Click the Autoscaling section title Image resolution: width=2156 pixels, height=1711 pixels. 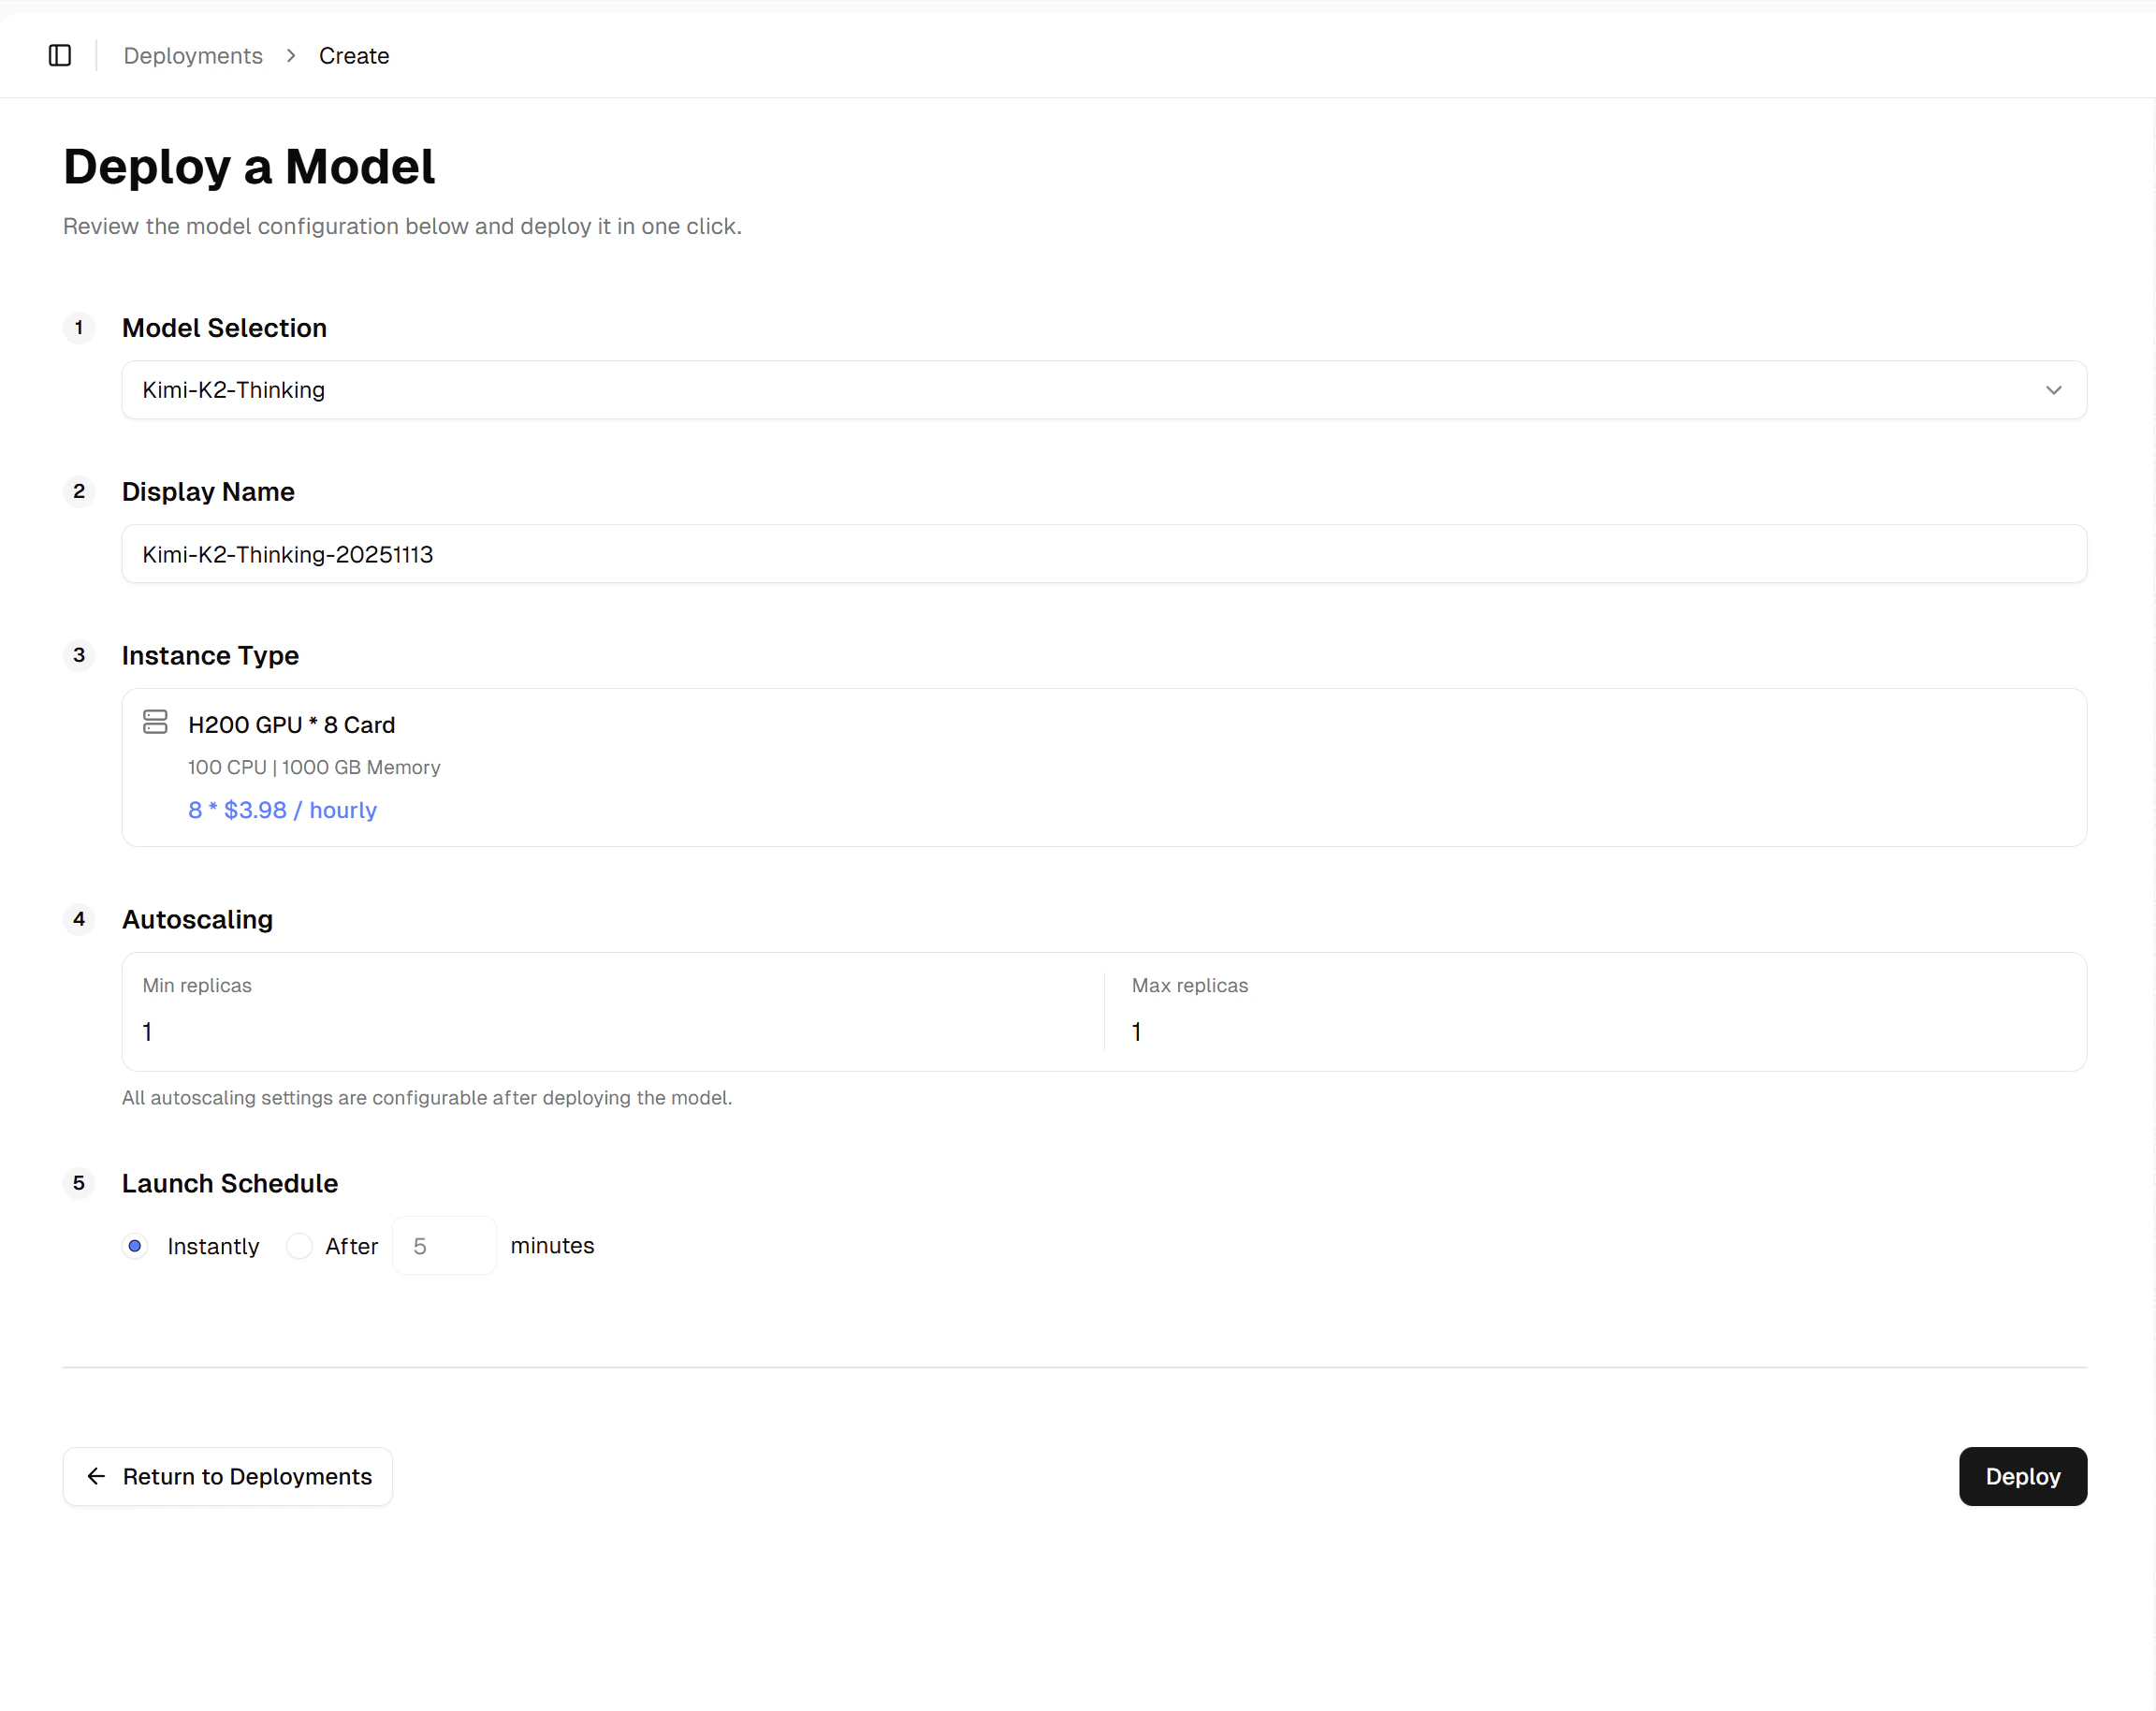pyautogui.click(x=197, y=920)
